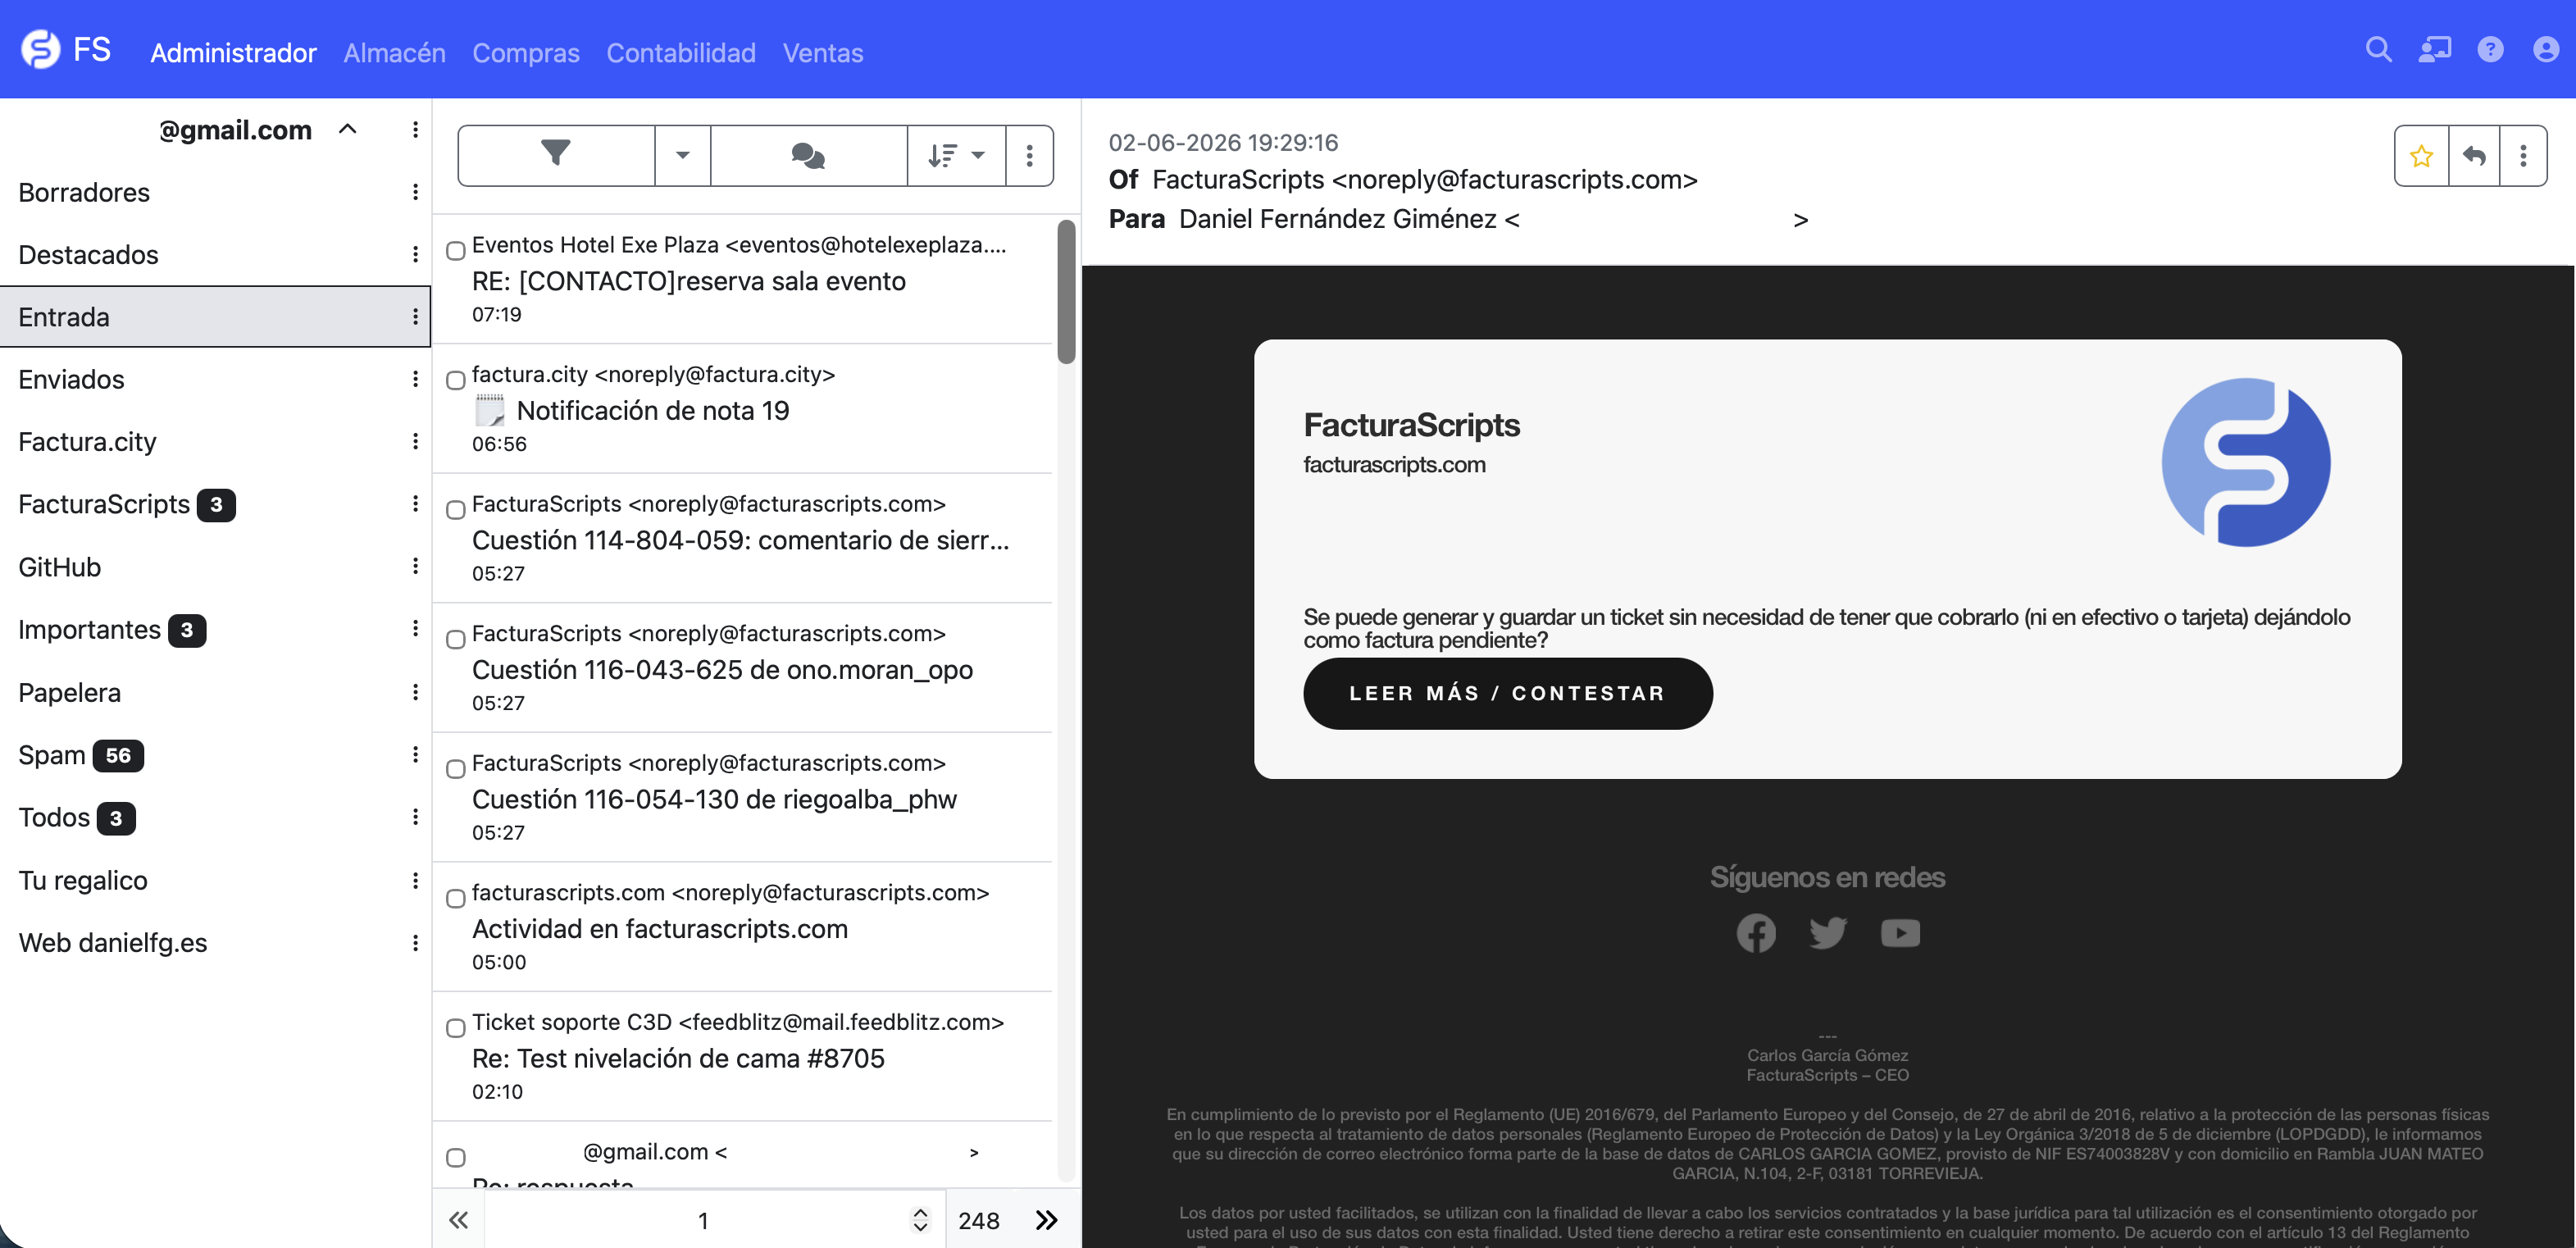The height and width of the screenshot is (1248, 2576).
Task: Click LEER MÁS / CONTESTAR button
Action: click(x=1508, y=693)
